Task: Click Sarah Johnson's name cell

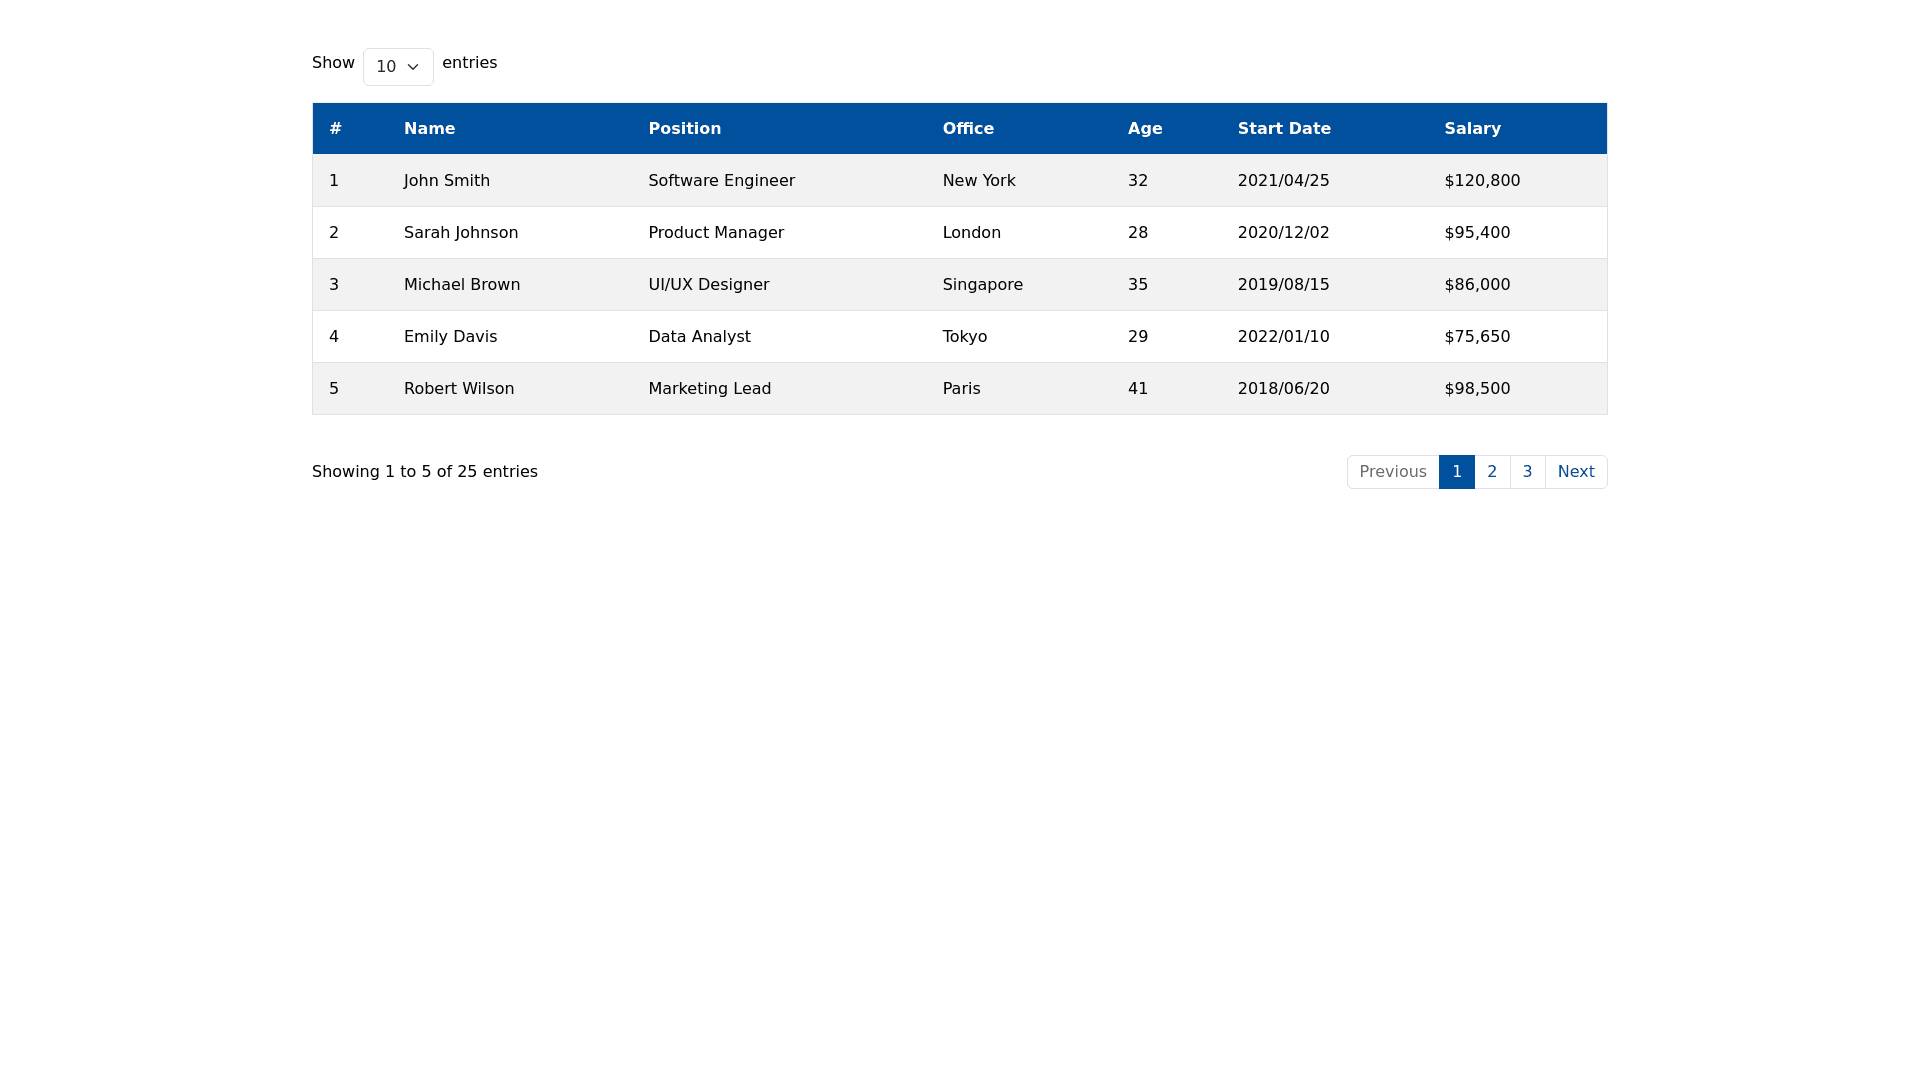Action: pyautogui.click(x=461, y=233)
